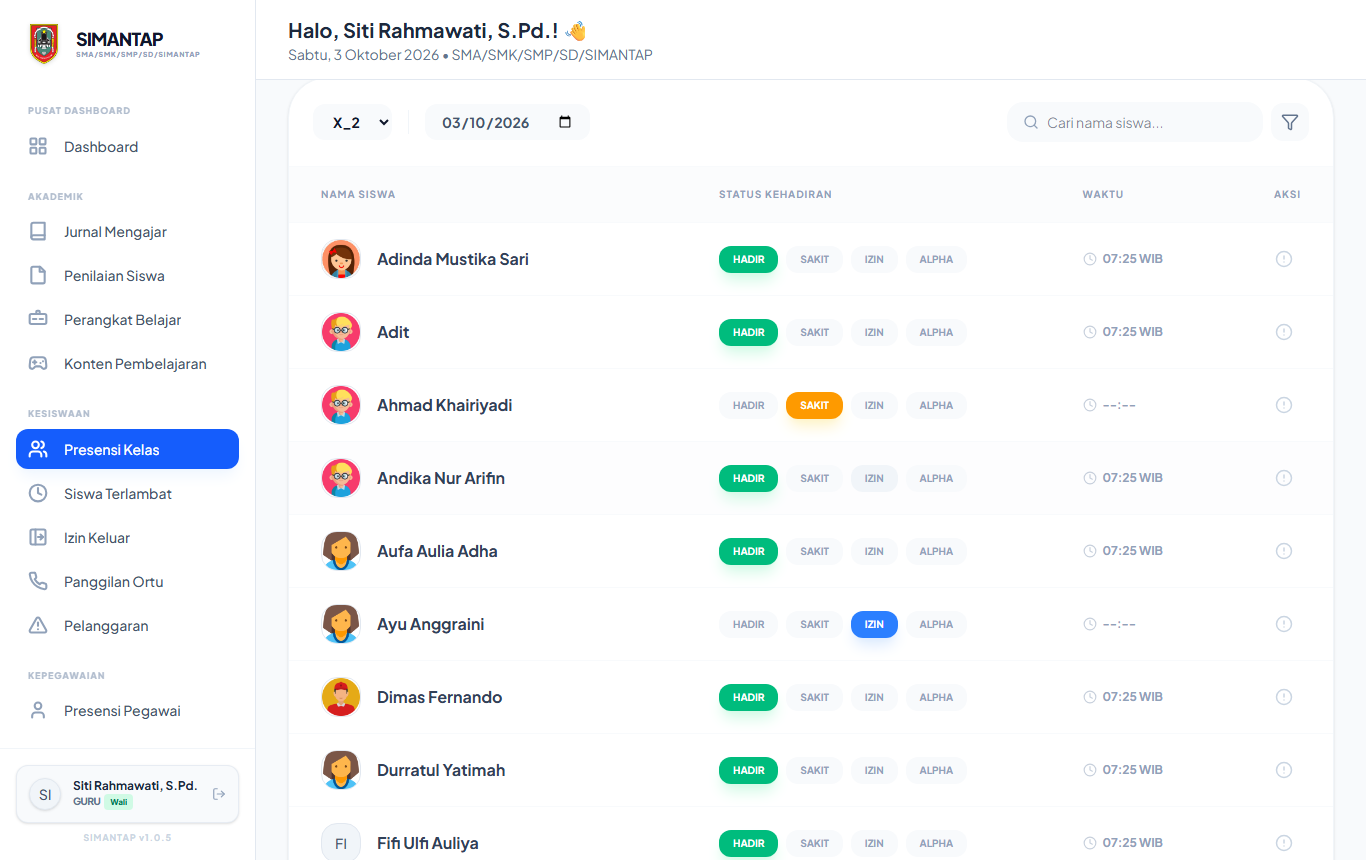Click Dimas Fernando's avatar
This screenshot has width=1366, height=860.
341,697
